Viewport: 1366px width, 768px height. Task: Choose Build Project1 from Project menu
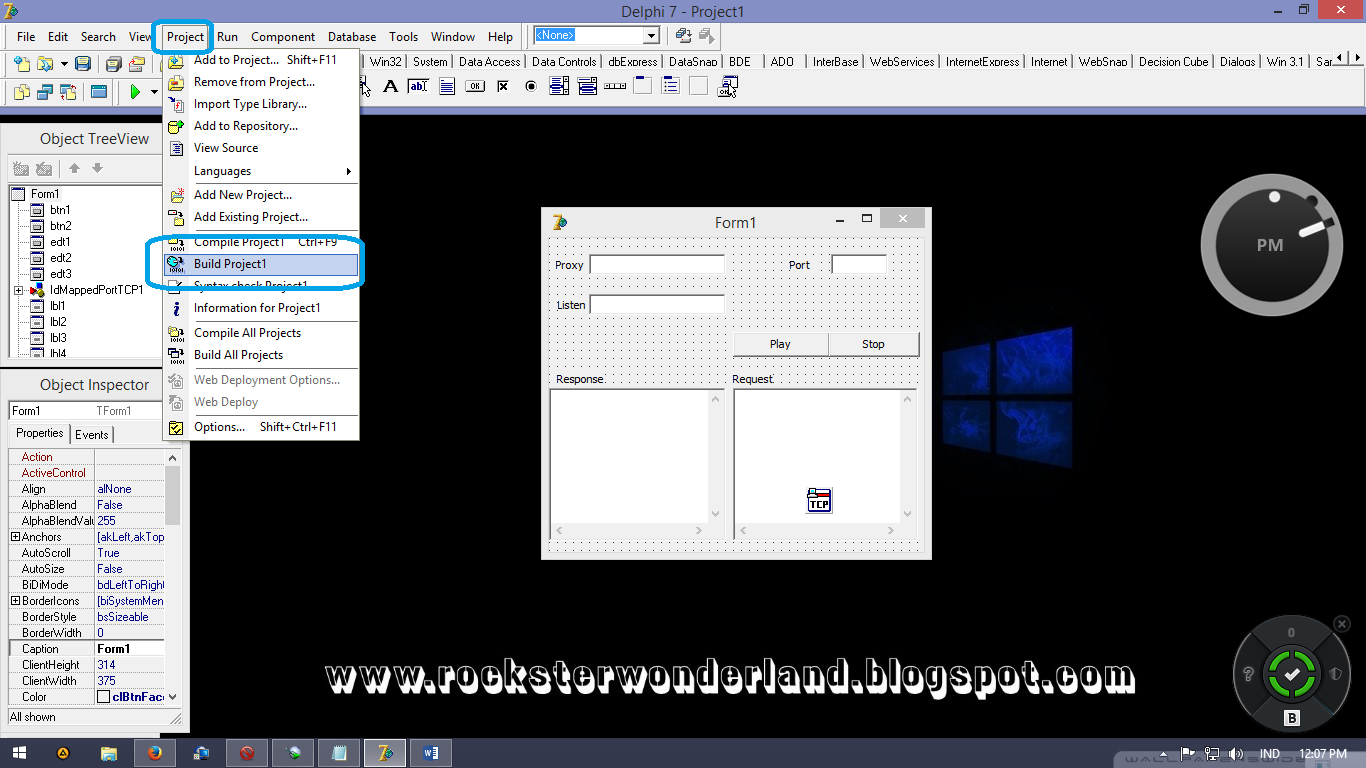click(x=260, y=264)
